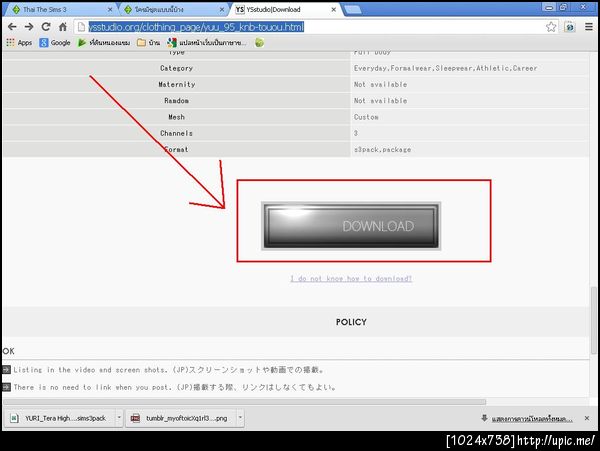The height and width of the screenshot is (451, 600).
Task: Click the Category row value text
Action: 445,68
